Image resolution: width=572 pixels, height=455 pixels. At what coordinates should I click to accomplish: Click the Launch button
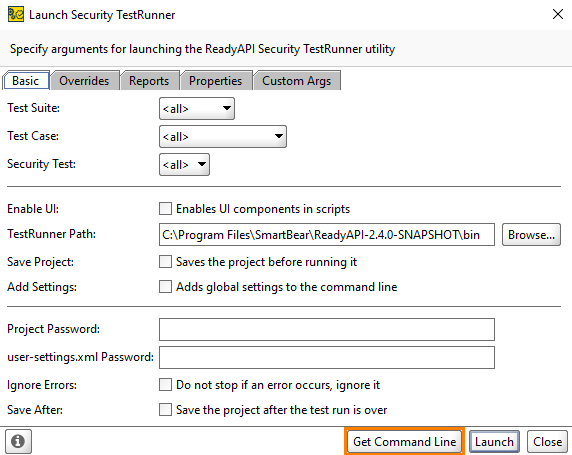point(494,441)
